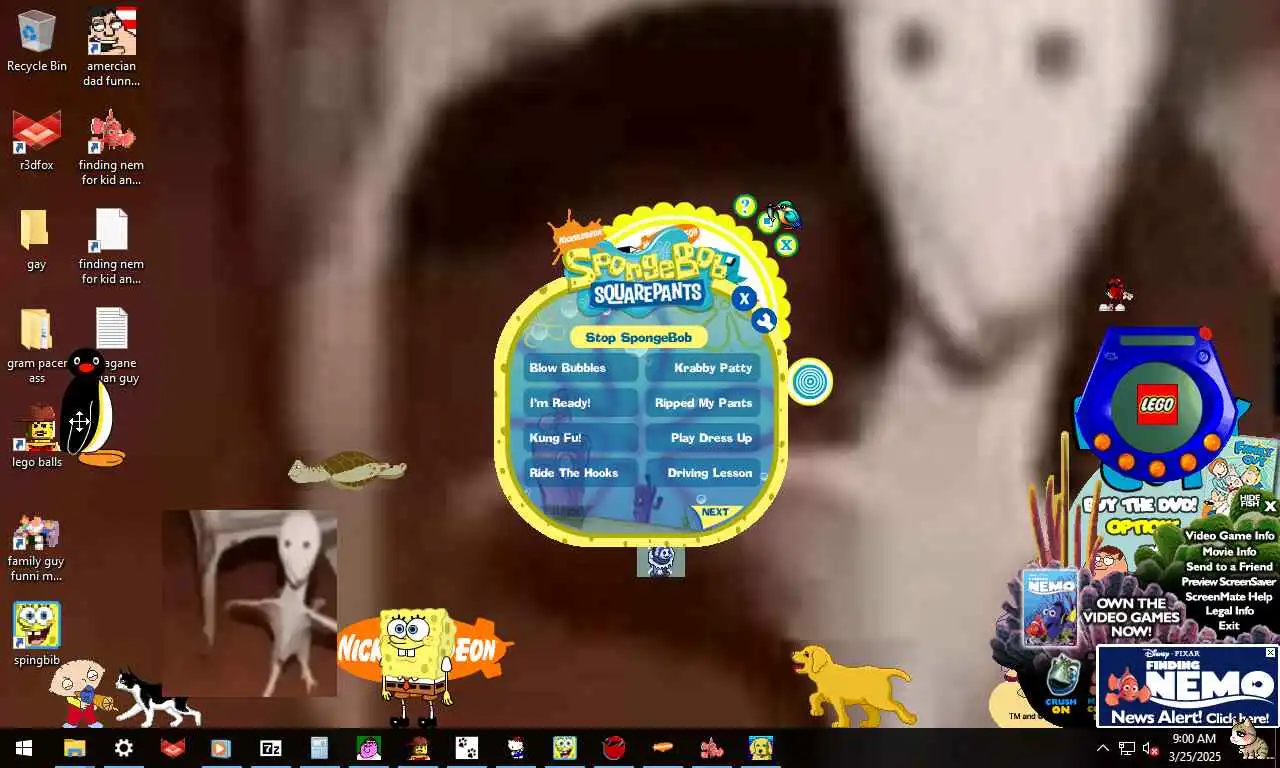This screenshot has width=1280, height=768.
Task: Click the muted volume tray icon
Action: click(x=1149, y=748)
